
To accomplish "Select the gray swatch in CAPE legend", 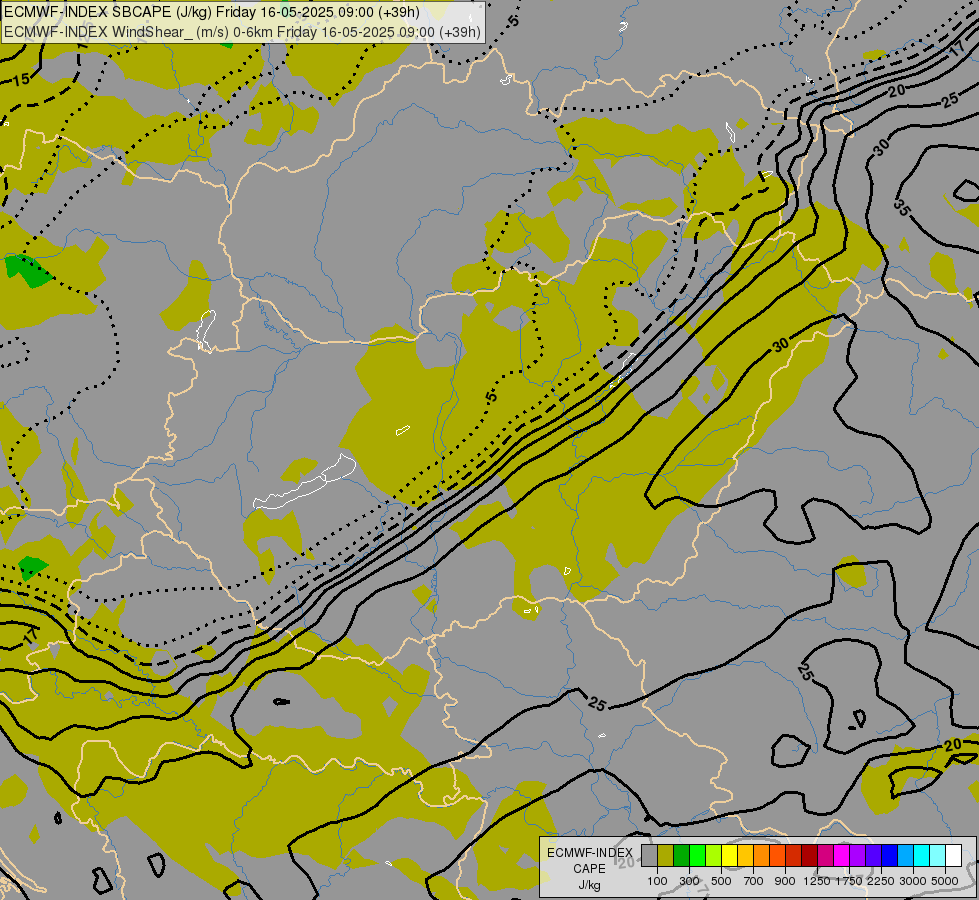I will [x=649, y=856].
